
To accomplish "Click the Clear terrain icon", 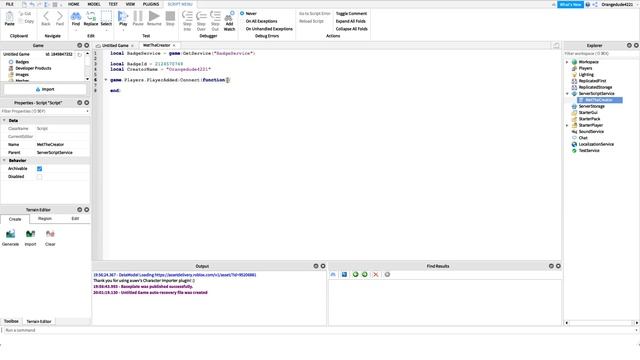I will click(x=50, y=234).
